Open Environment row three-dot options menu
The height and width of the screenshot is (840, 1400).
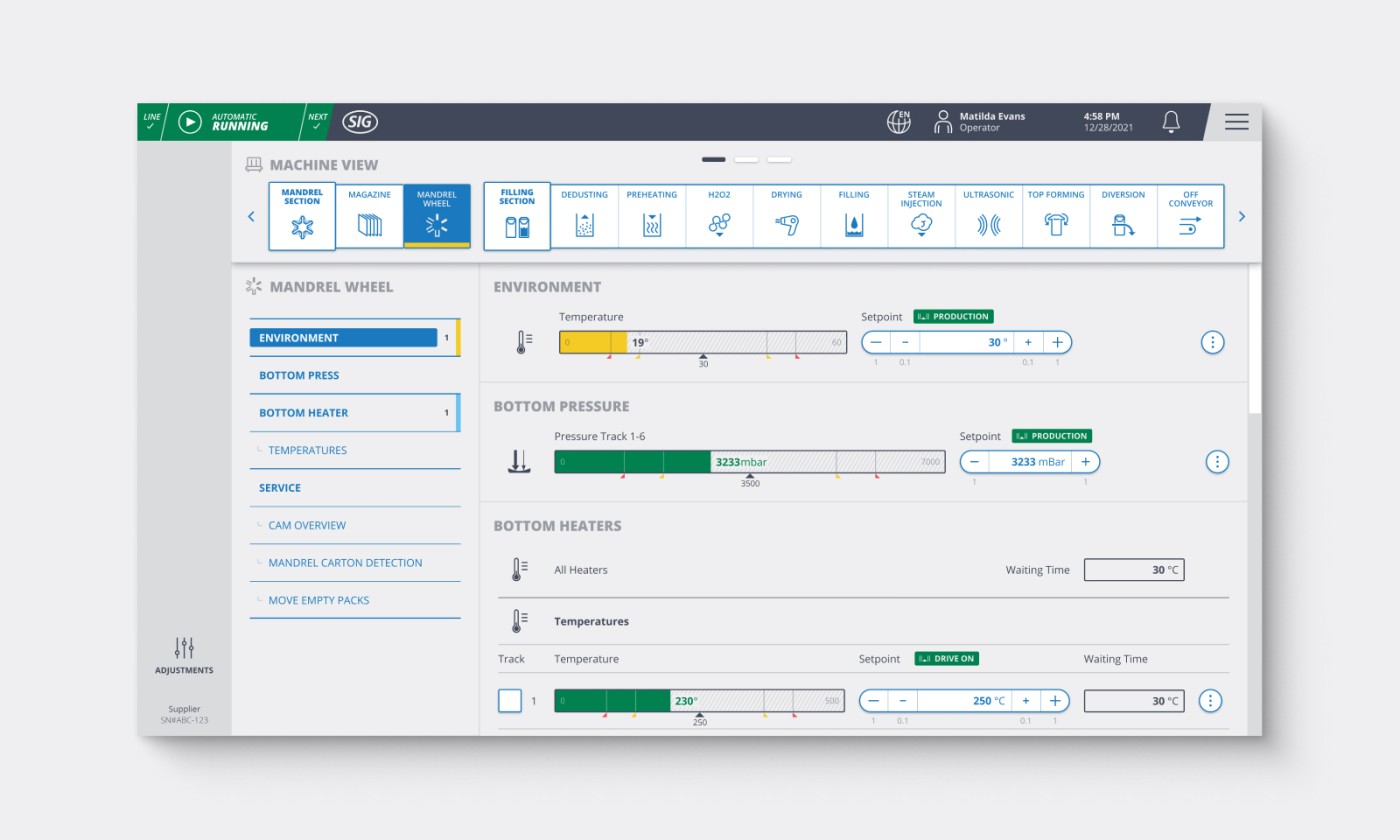1212,342
